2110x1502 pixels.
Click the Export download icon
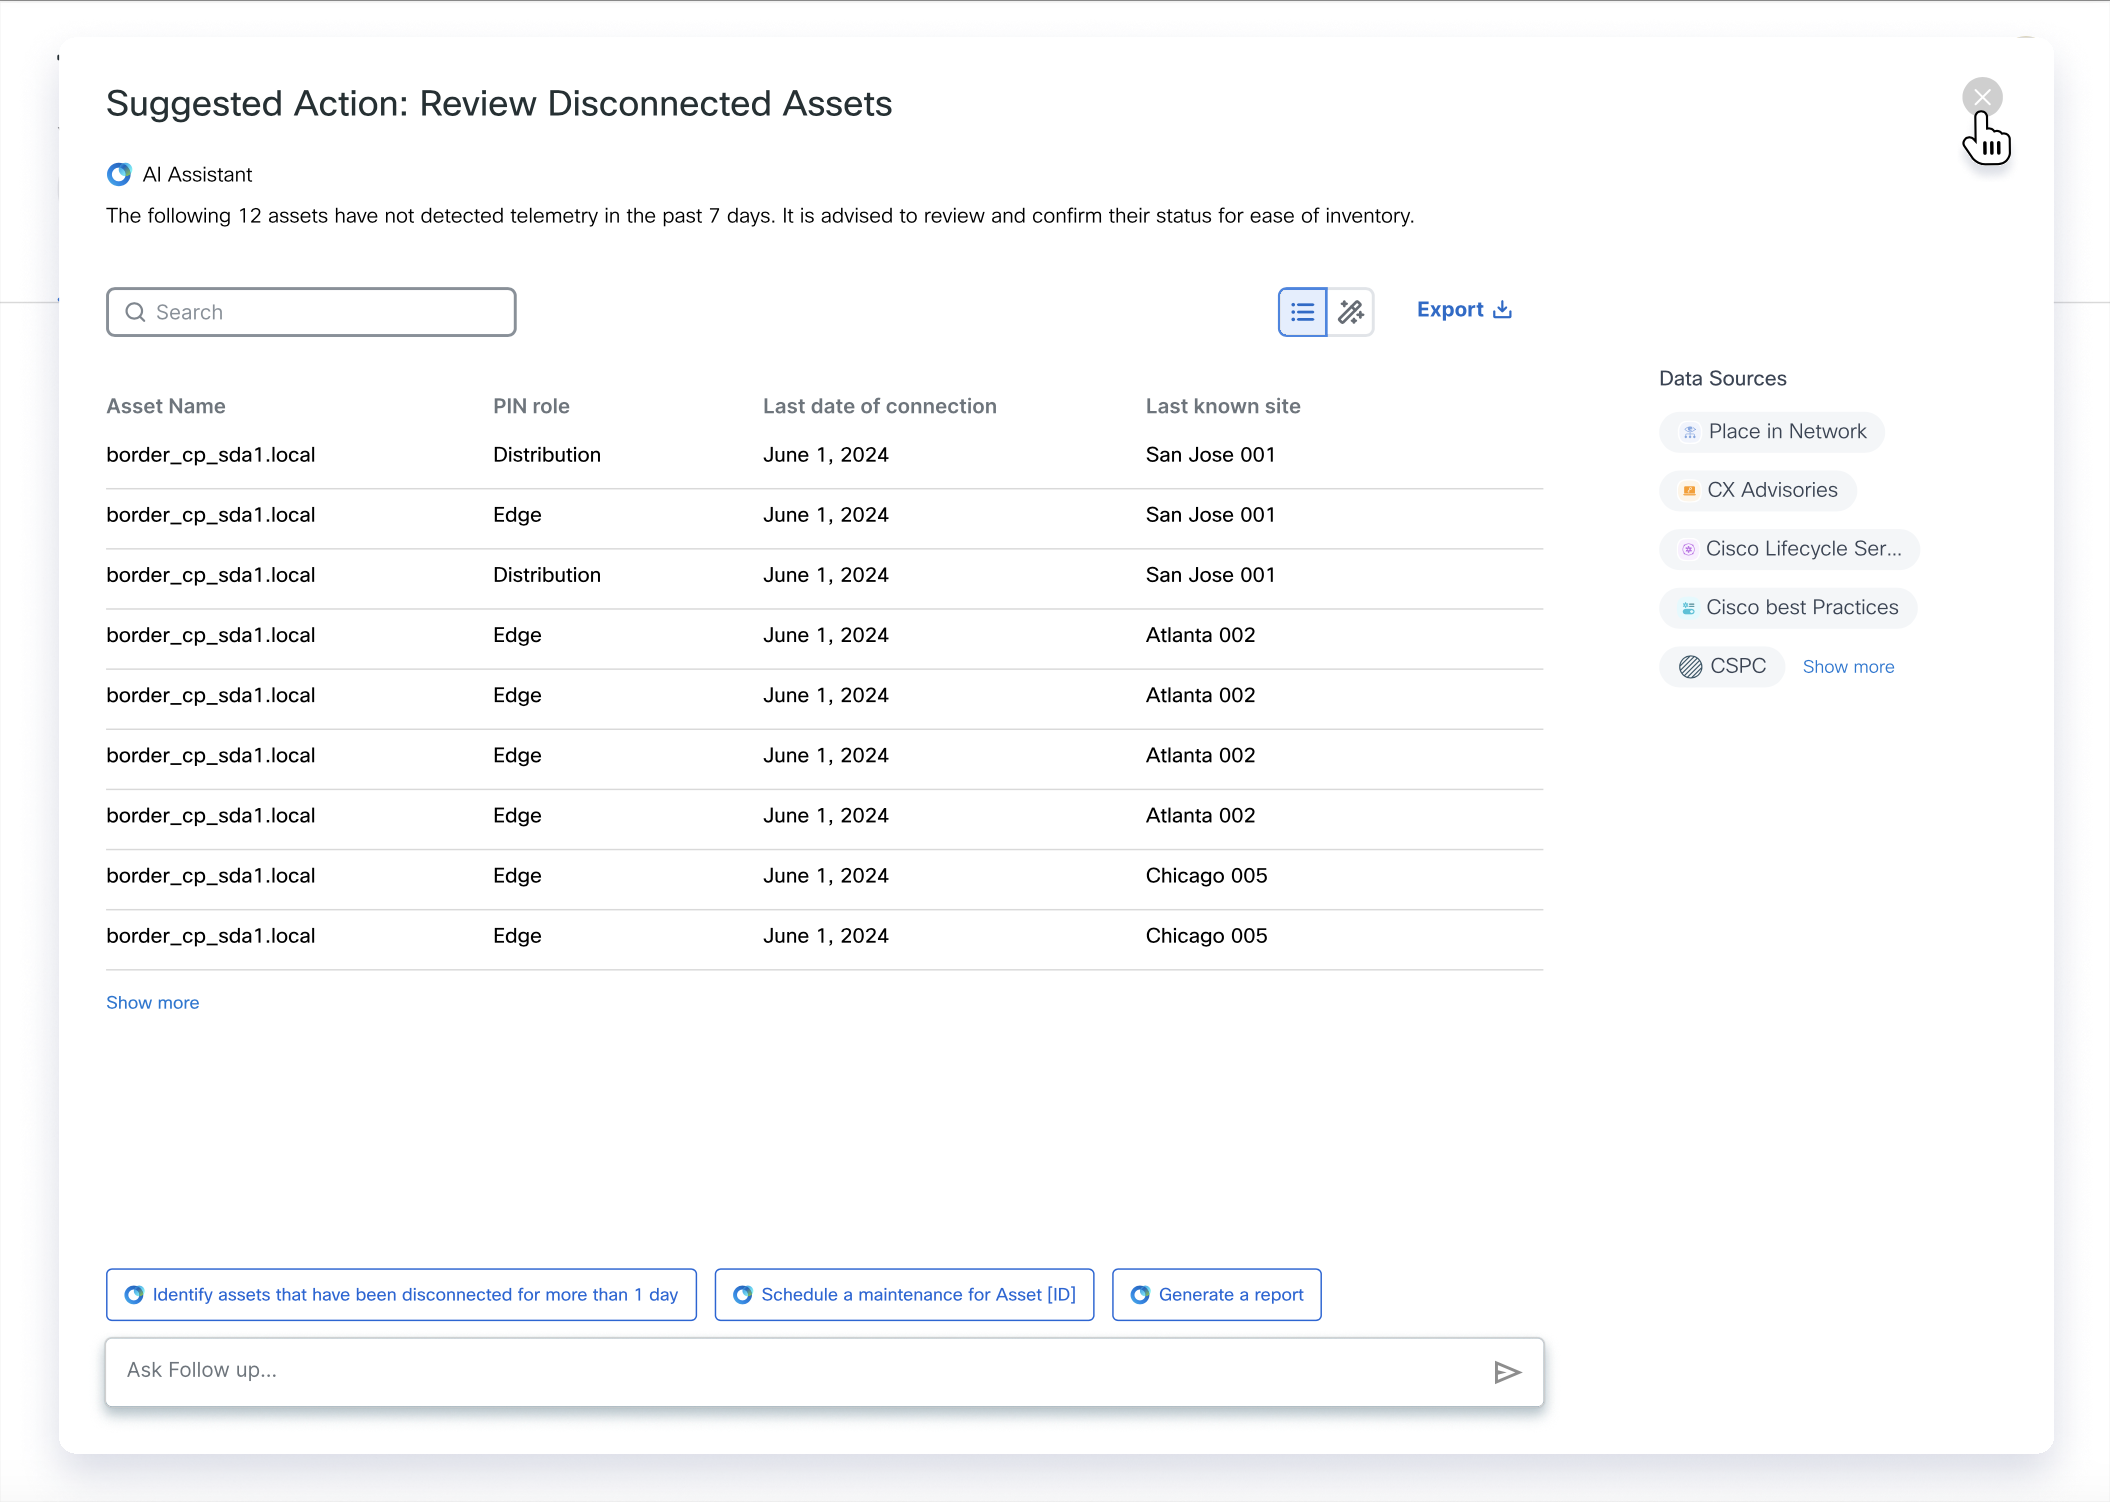(x=1502, y=310)
